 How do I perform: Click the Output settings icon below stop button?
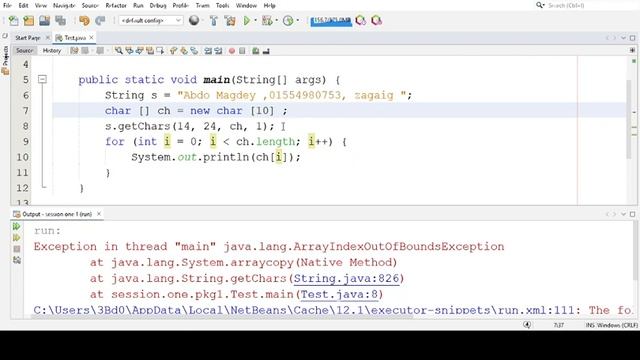click(16, 260)
